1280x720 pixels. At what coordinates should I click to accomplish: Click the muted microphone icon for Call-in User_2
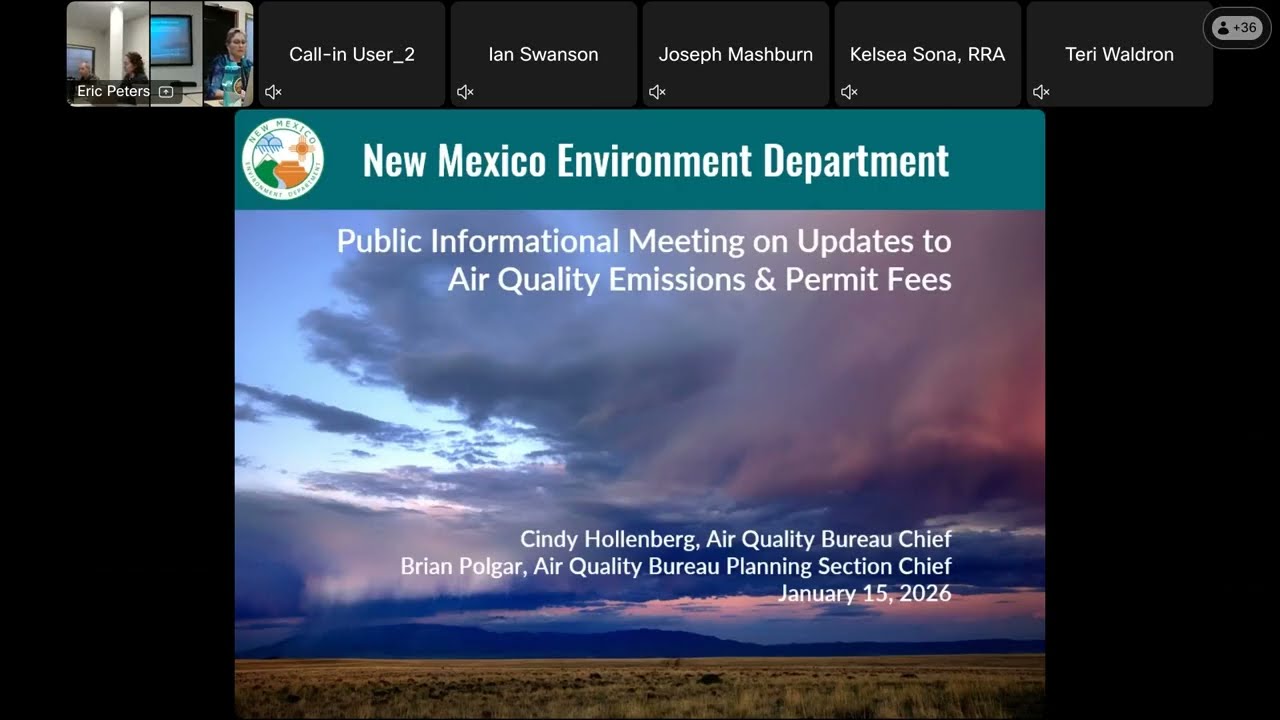pos(273,92)
